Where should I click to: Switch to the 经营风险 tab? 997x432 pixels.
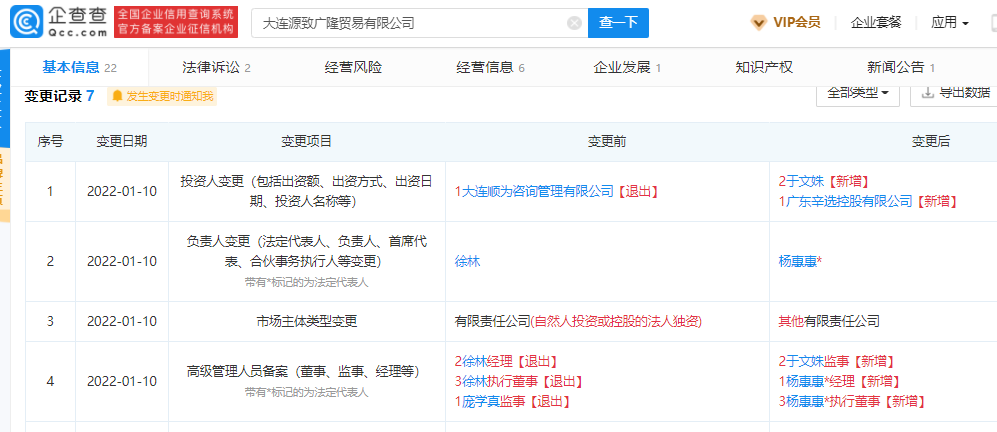pyautogui.click(x=353, y=67)
